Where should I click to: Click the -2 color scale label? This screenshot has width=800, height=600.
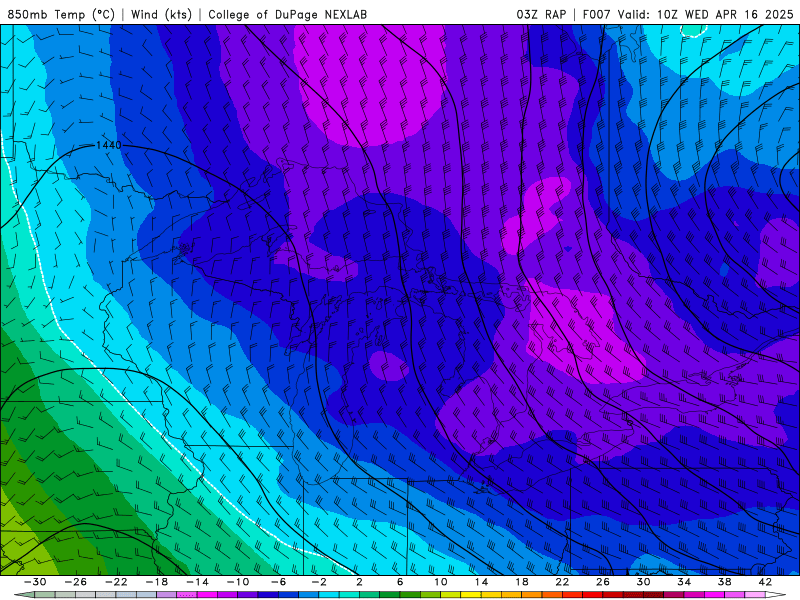[x=319, y=582]
